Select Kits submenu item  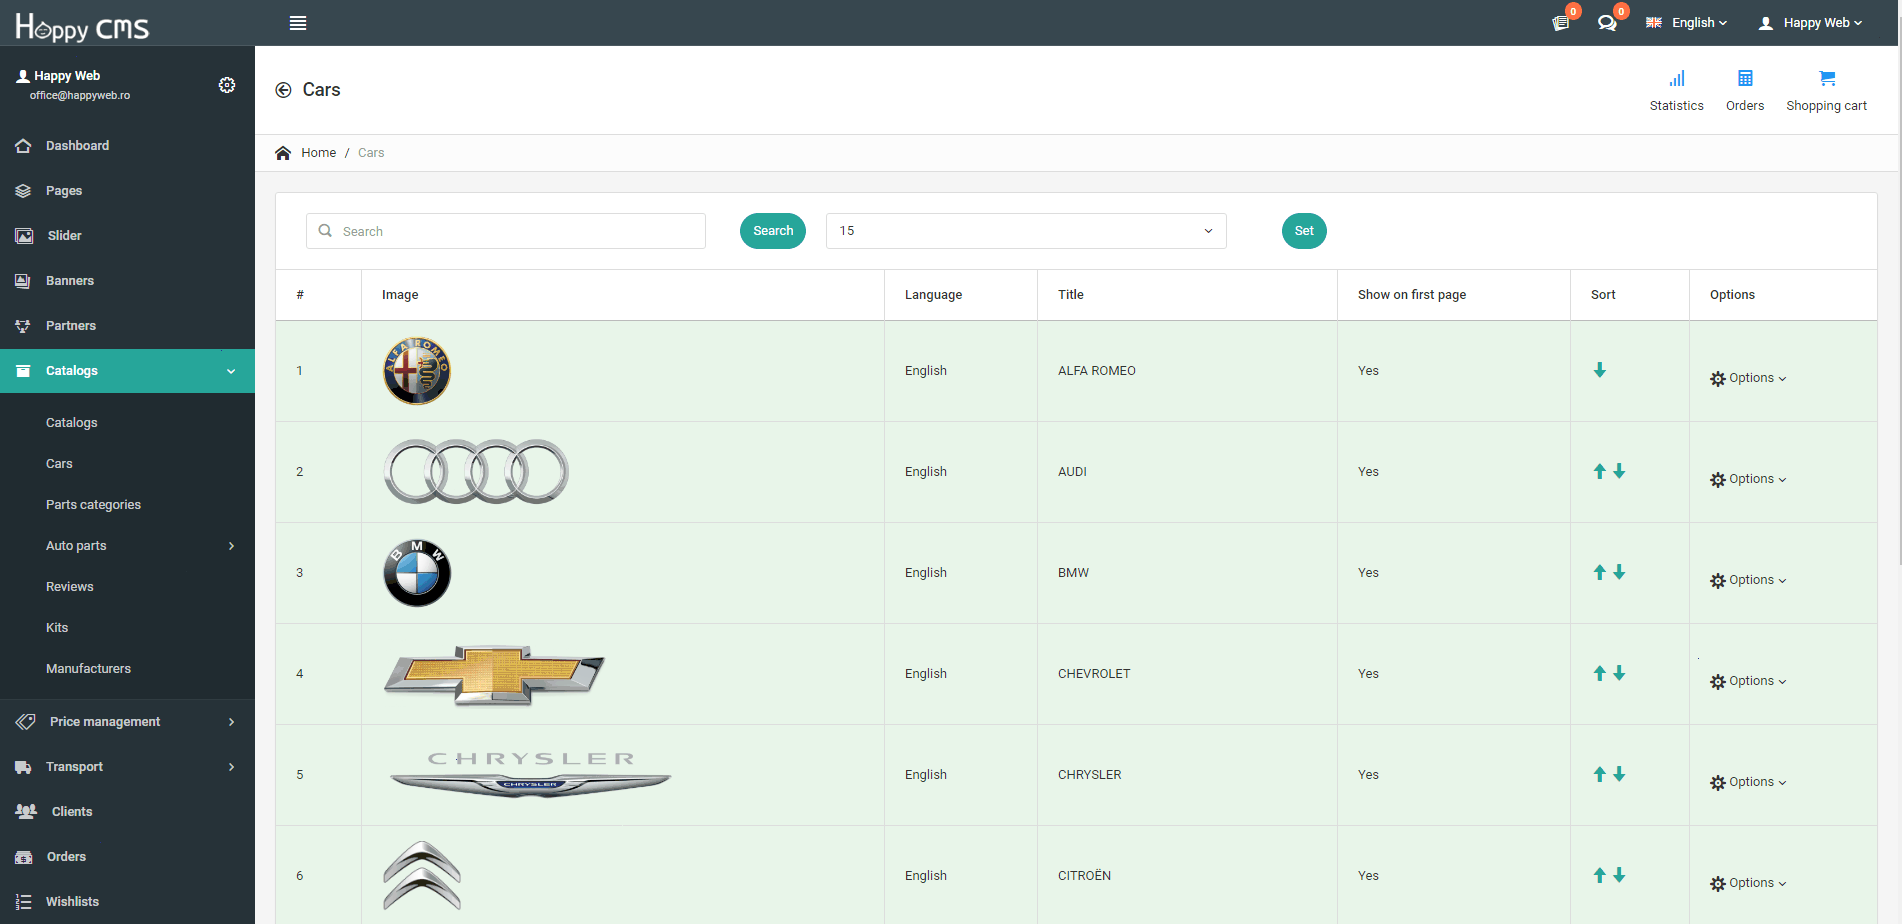pos(57,628)
